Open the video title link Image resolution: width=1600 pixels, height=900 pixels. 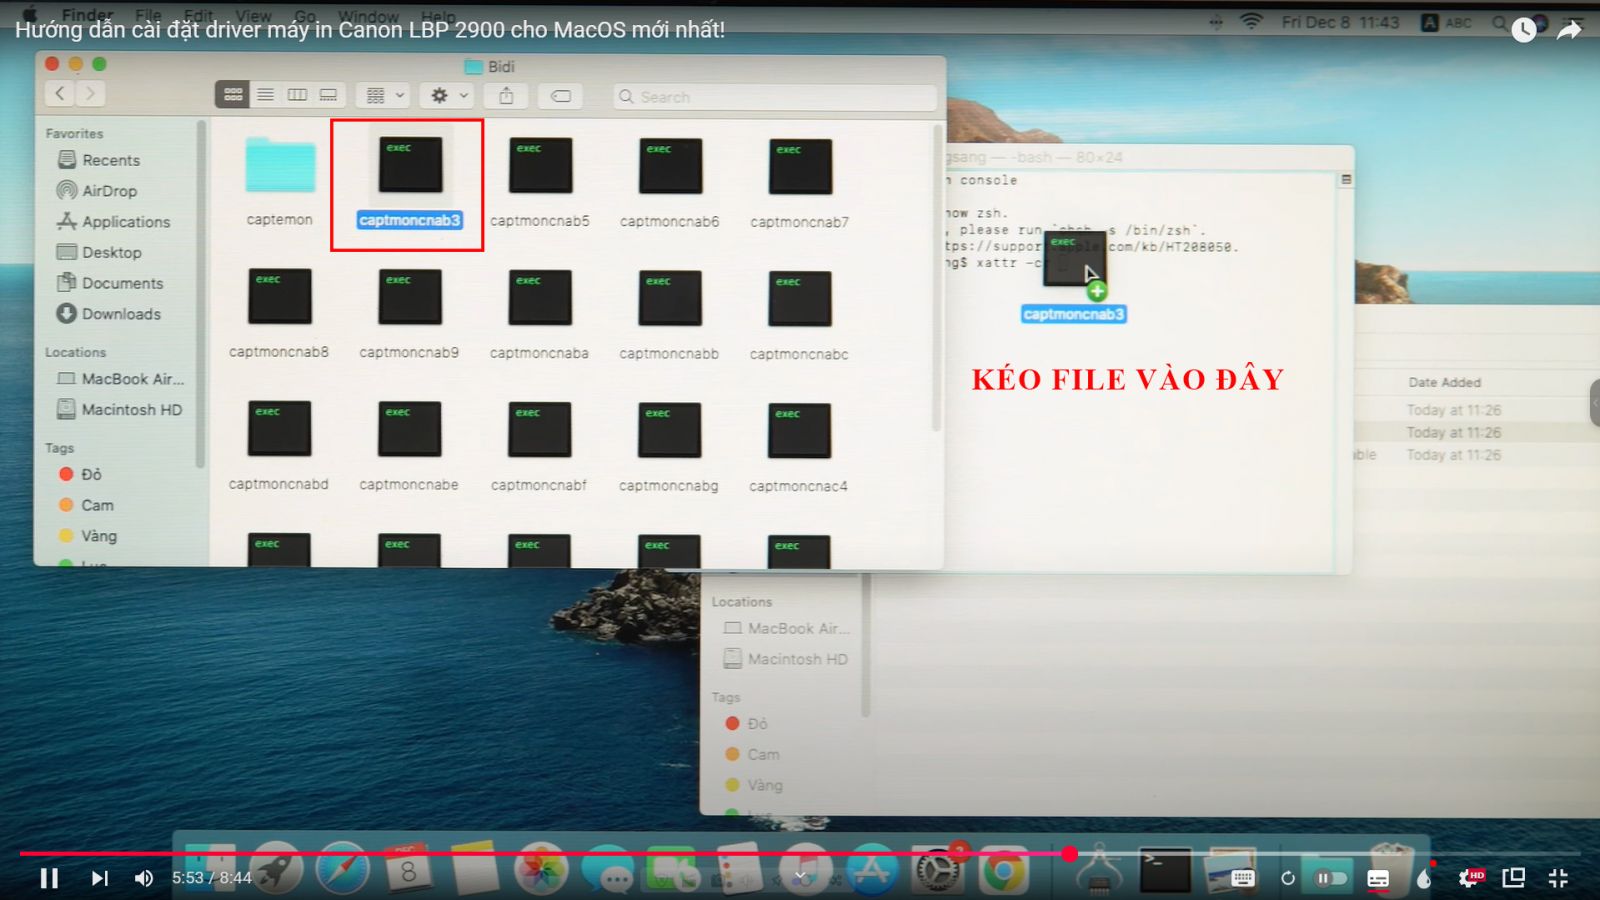tap(370, 30)
